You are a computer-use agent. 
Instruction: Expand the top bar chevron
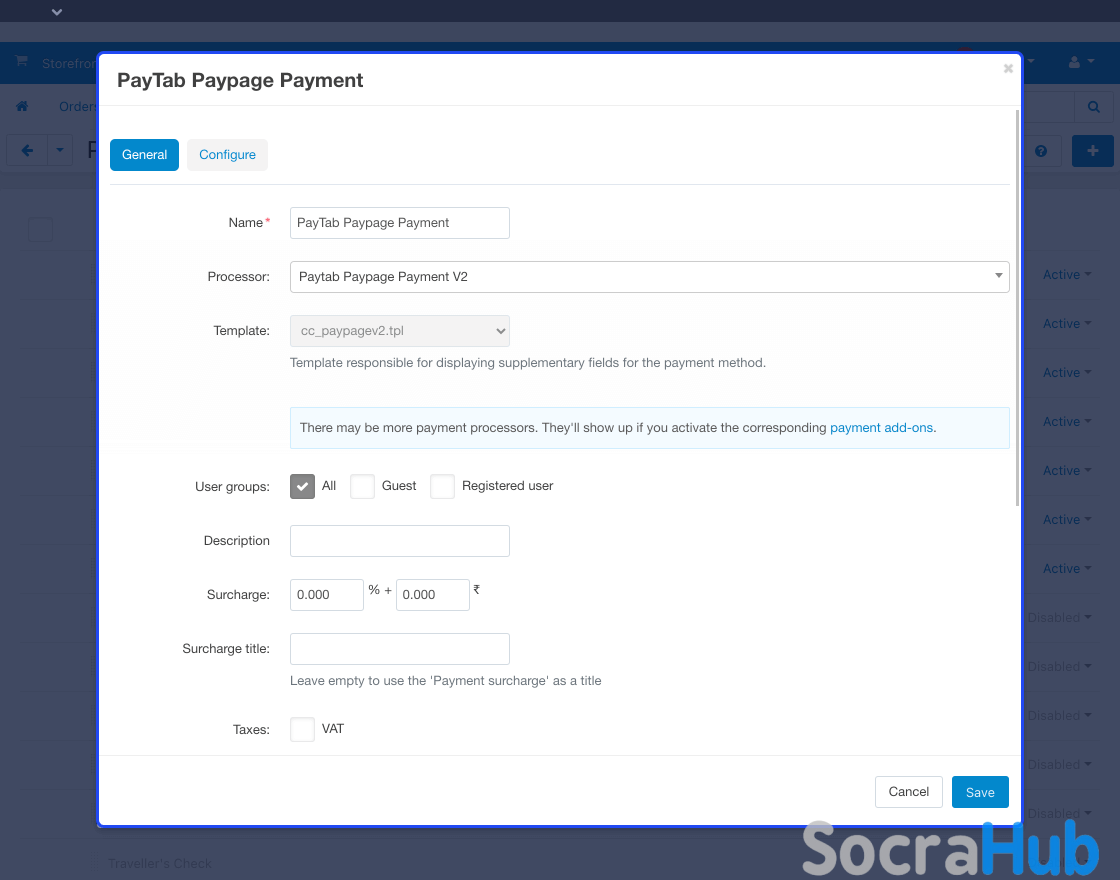57,11
